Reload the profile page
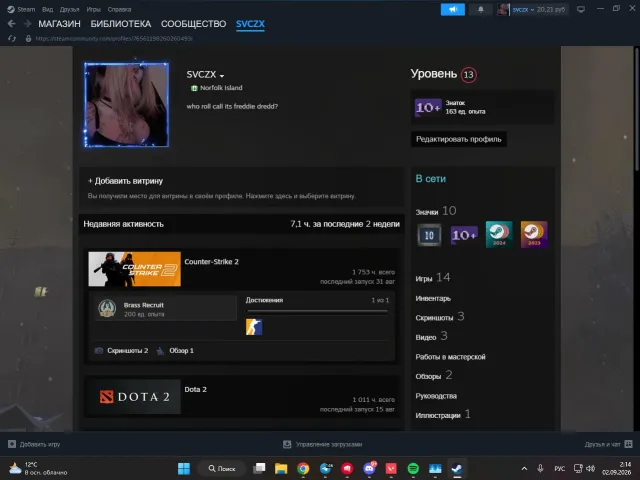Viewport: 640px width, 480px height. pyautogui.click(x=12, y=38)
